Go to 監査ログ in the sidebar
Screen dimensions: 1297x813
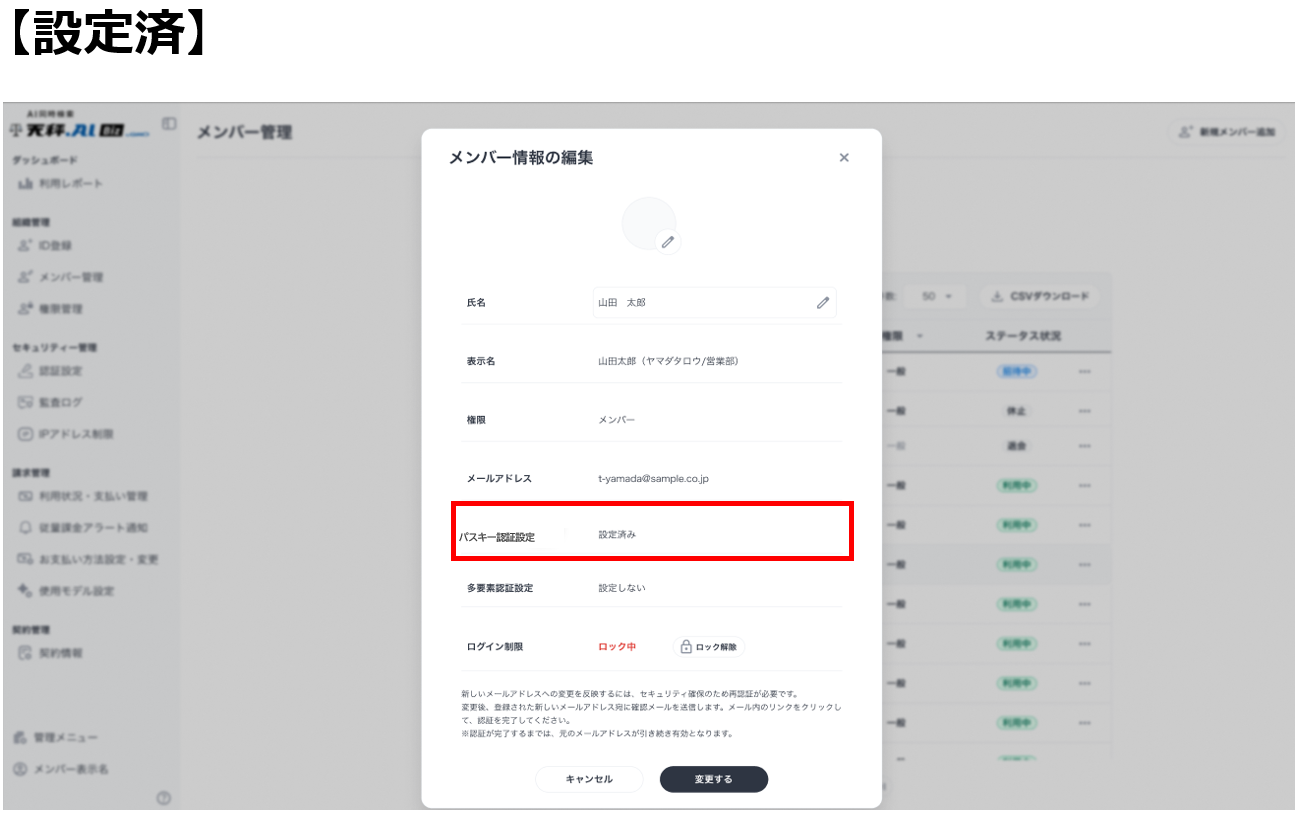[x=61, y=403]
